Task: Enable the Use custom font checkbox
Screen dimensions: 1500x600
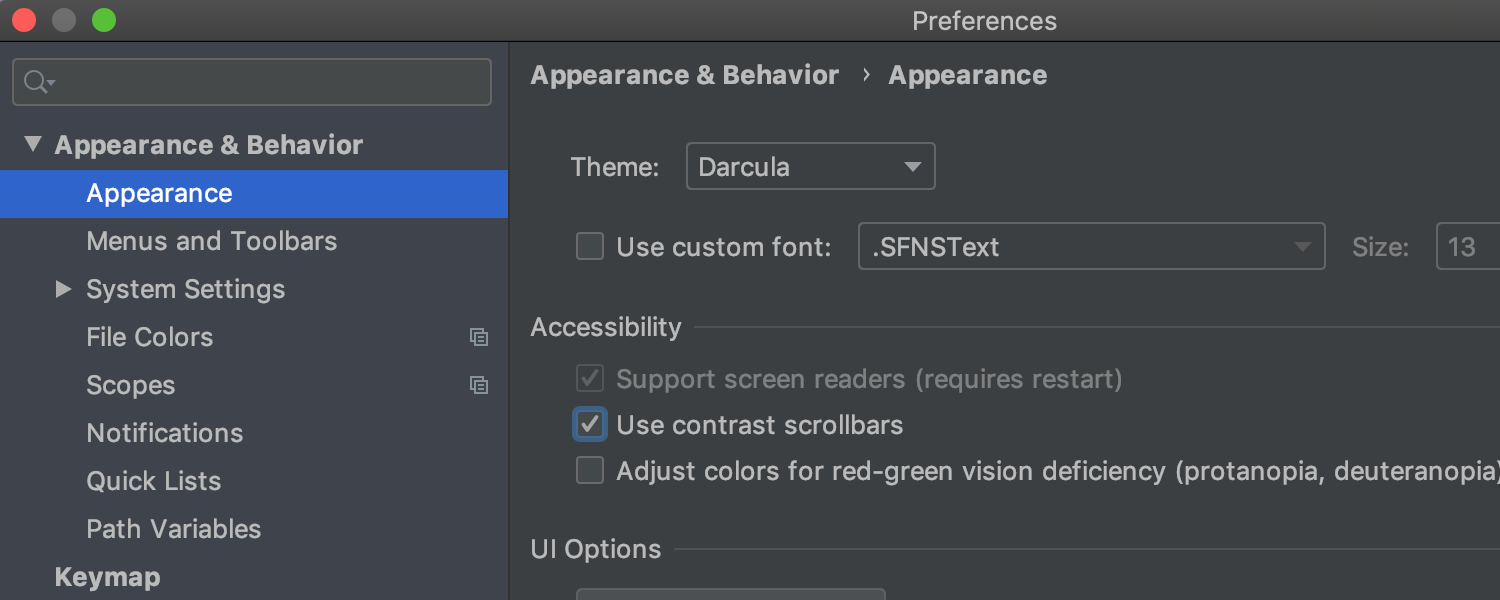Action: coord(590,247)
